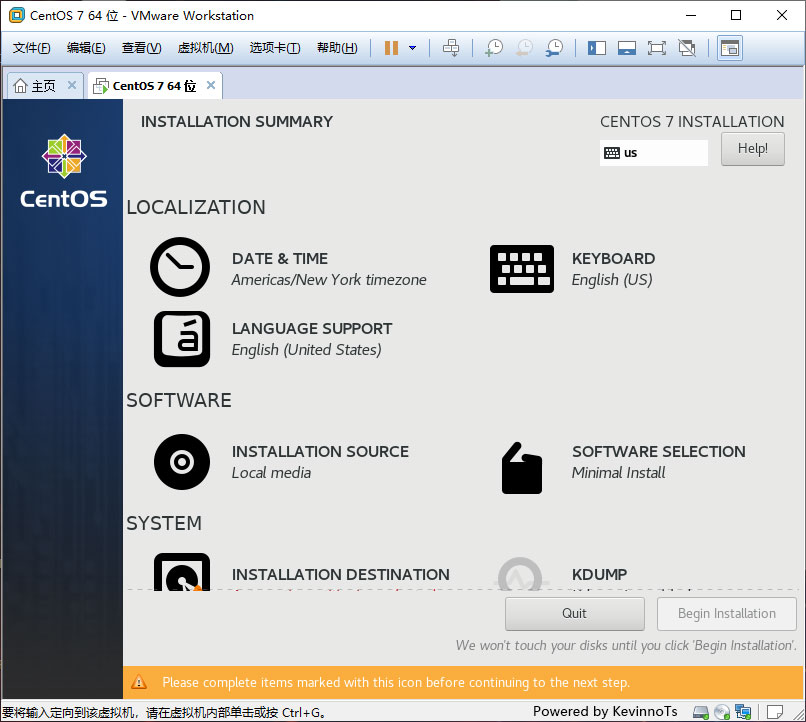Image resolution: width=806 pixels, height=722 pixels.
Task: Click the Help! button
Action: click(753, 149)
